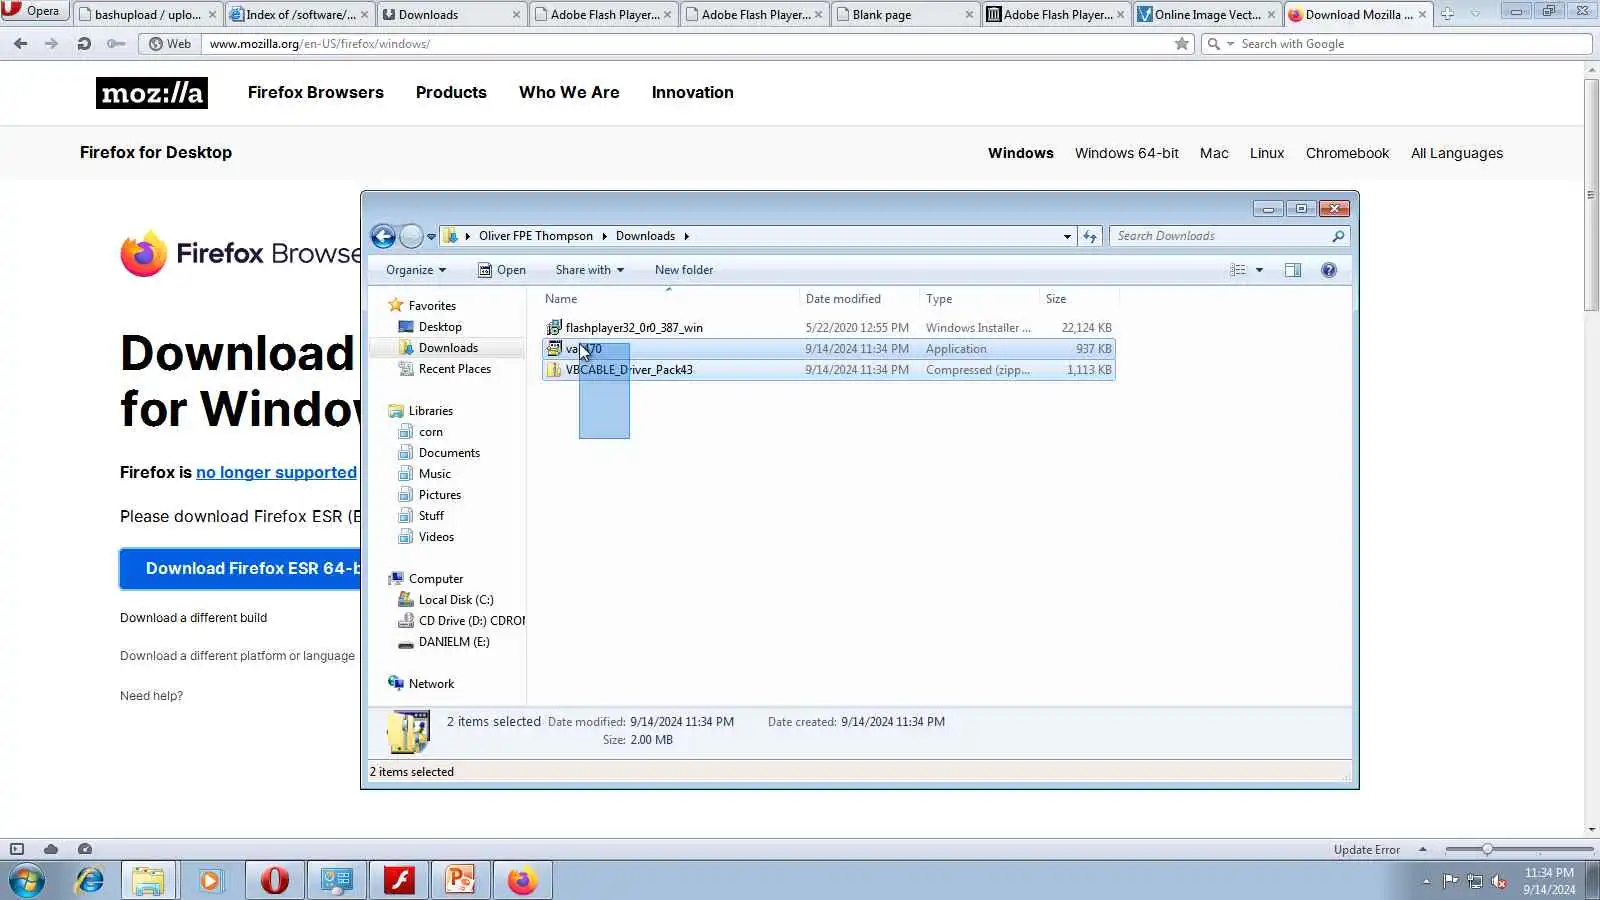The width and height of the screenshot is (1600, 900).
Task: Open the Products menu
Action: 451,92
